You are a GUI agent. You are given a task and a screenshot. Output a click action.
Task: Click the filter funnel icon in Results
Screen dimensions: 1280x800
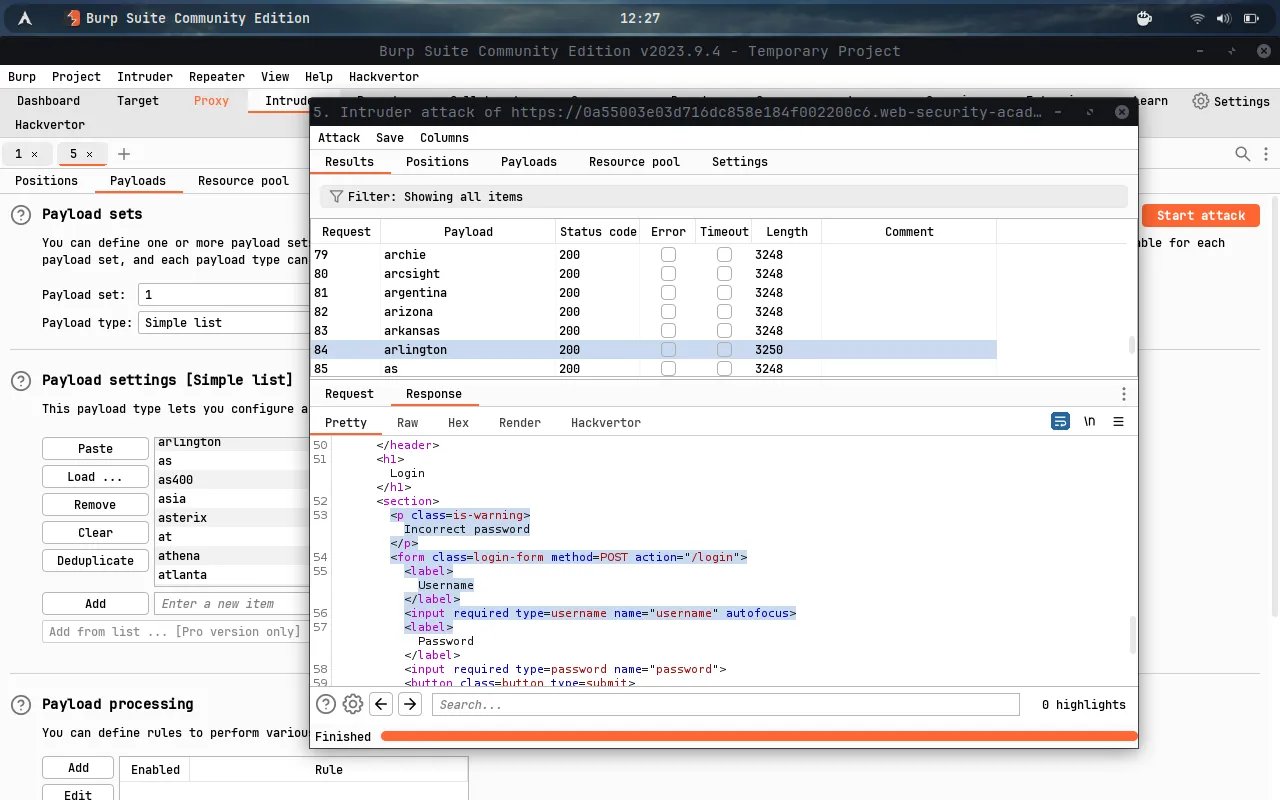point(336,197)
